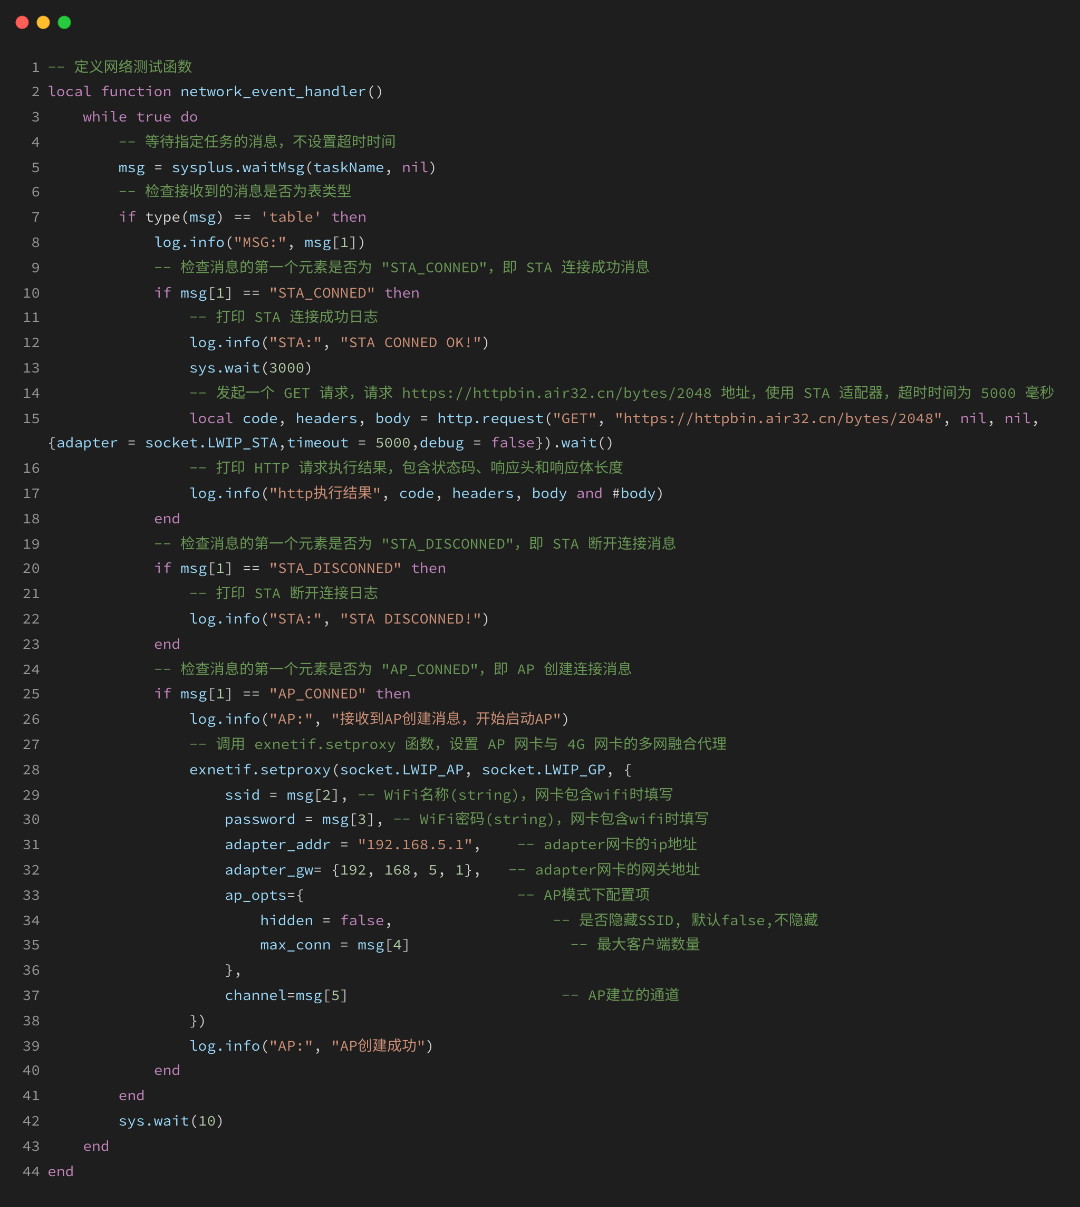This screenshot has width=1080, height=1207.
Task: Click the final end keyword on line 44
Action: coord(61,1171)
